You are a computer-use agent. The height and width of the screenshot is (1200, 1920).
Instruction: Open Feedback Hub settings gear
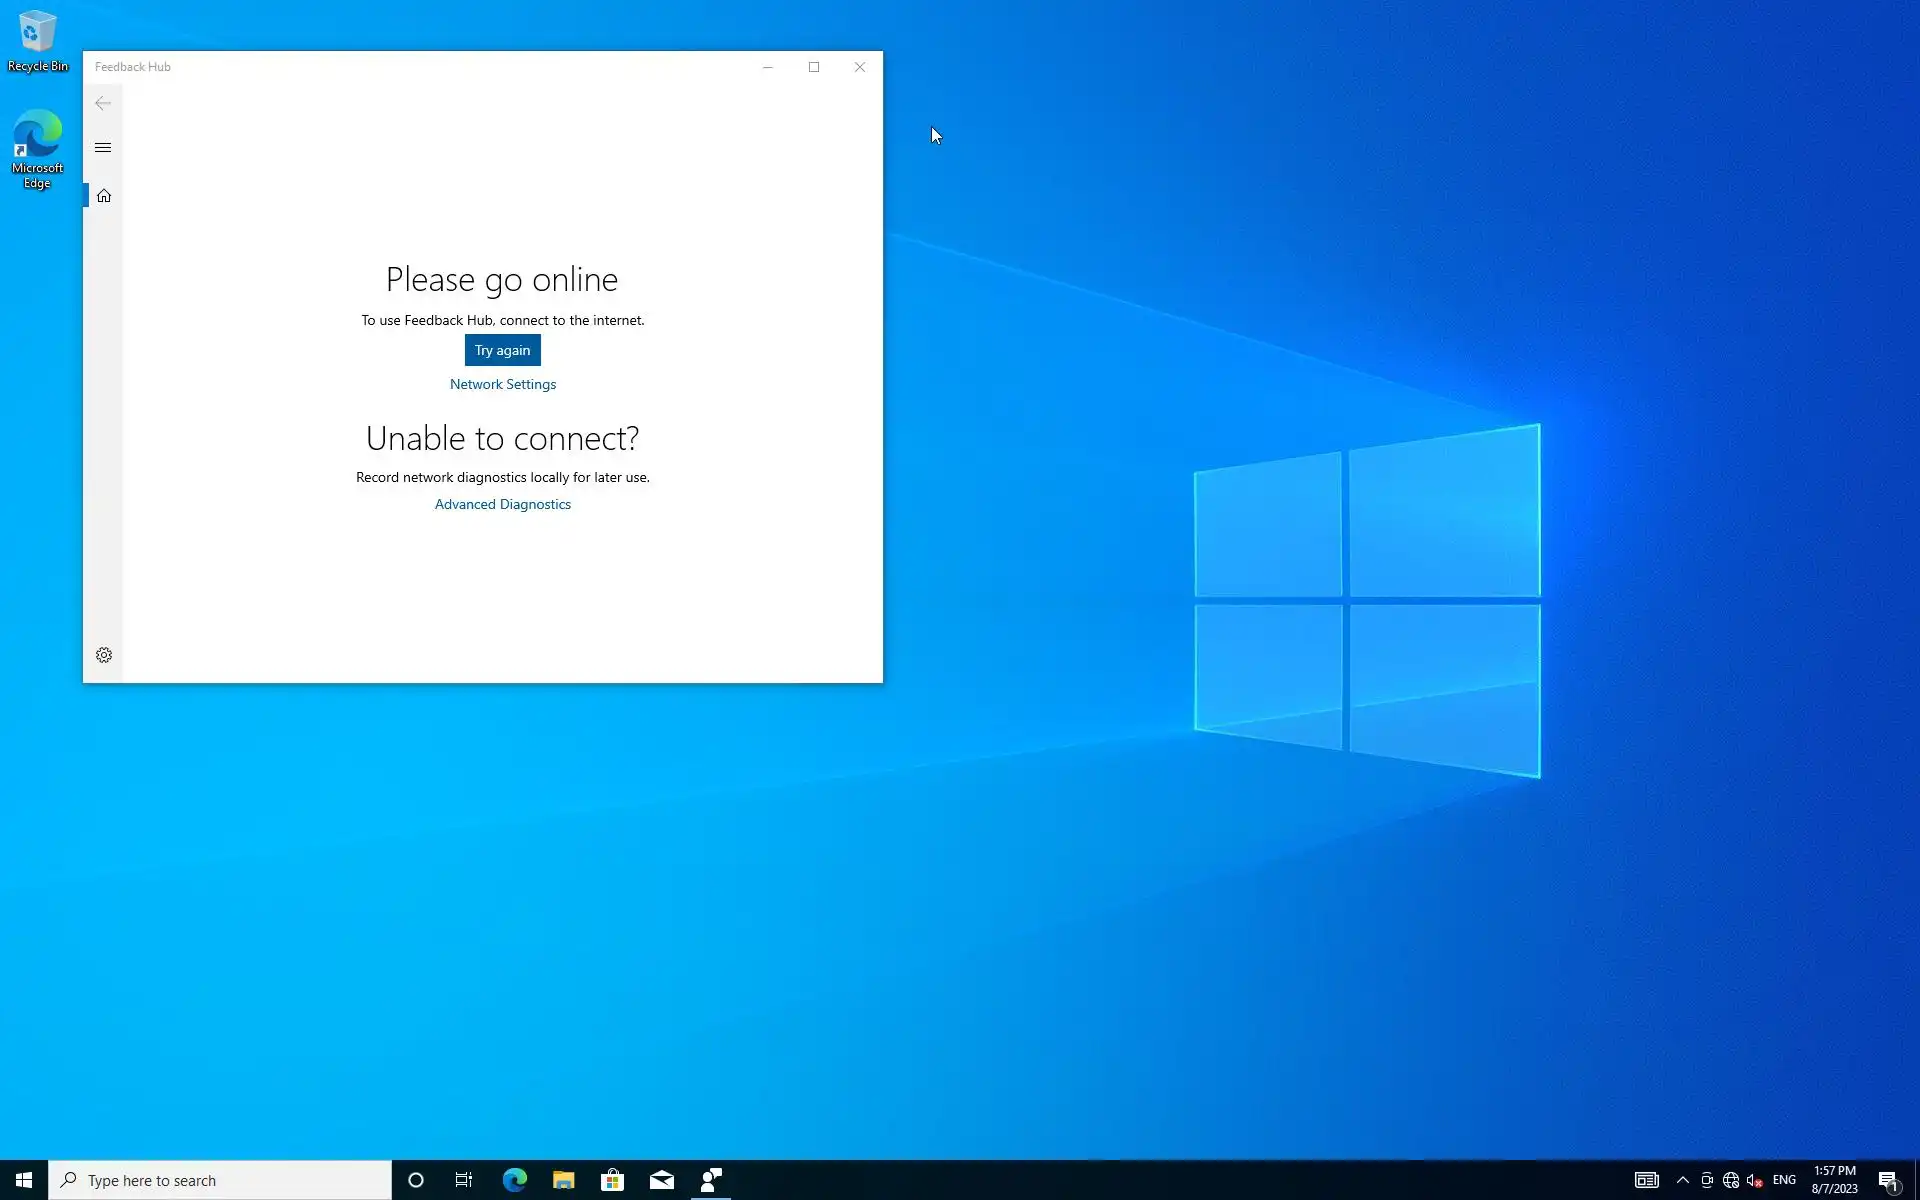[104, 655]
